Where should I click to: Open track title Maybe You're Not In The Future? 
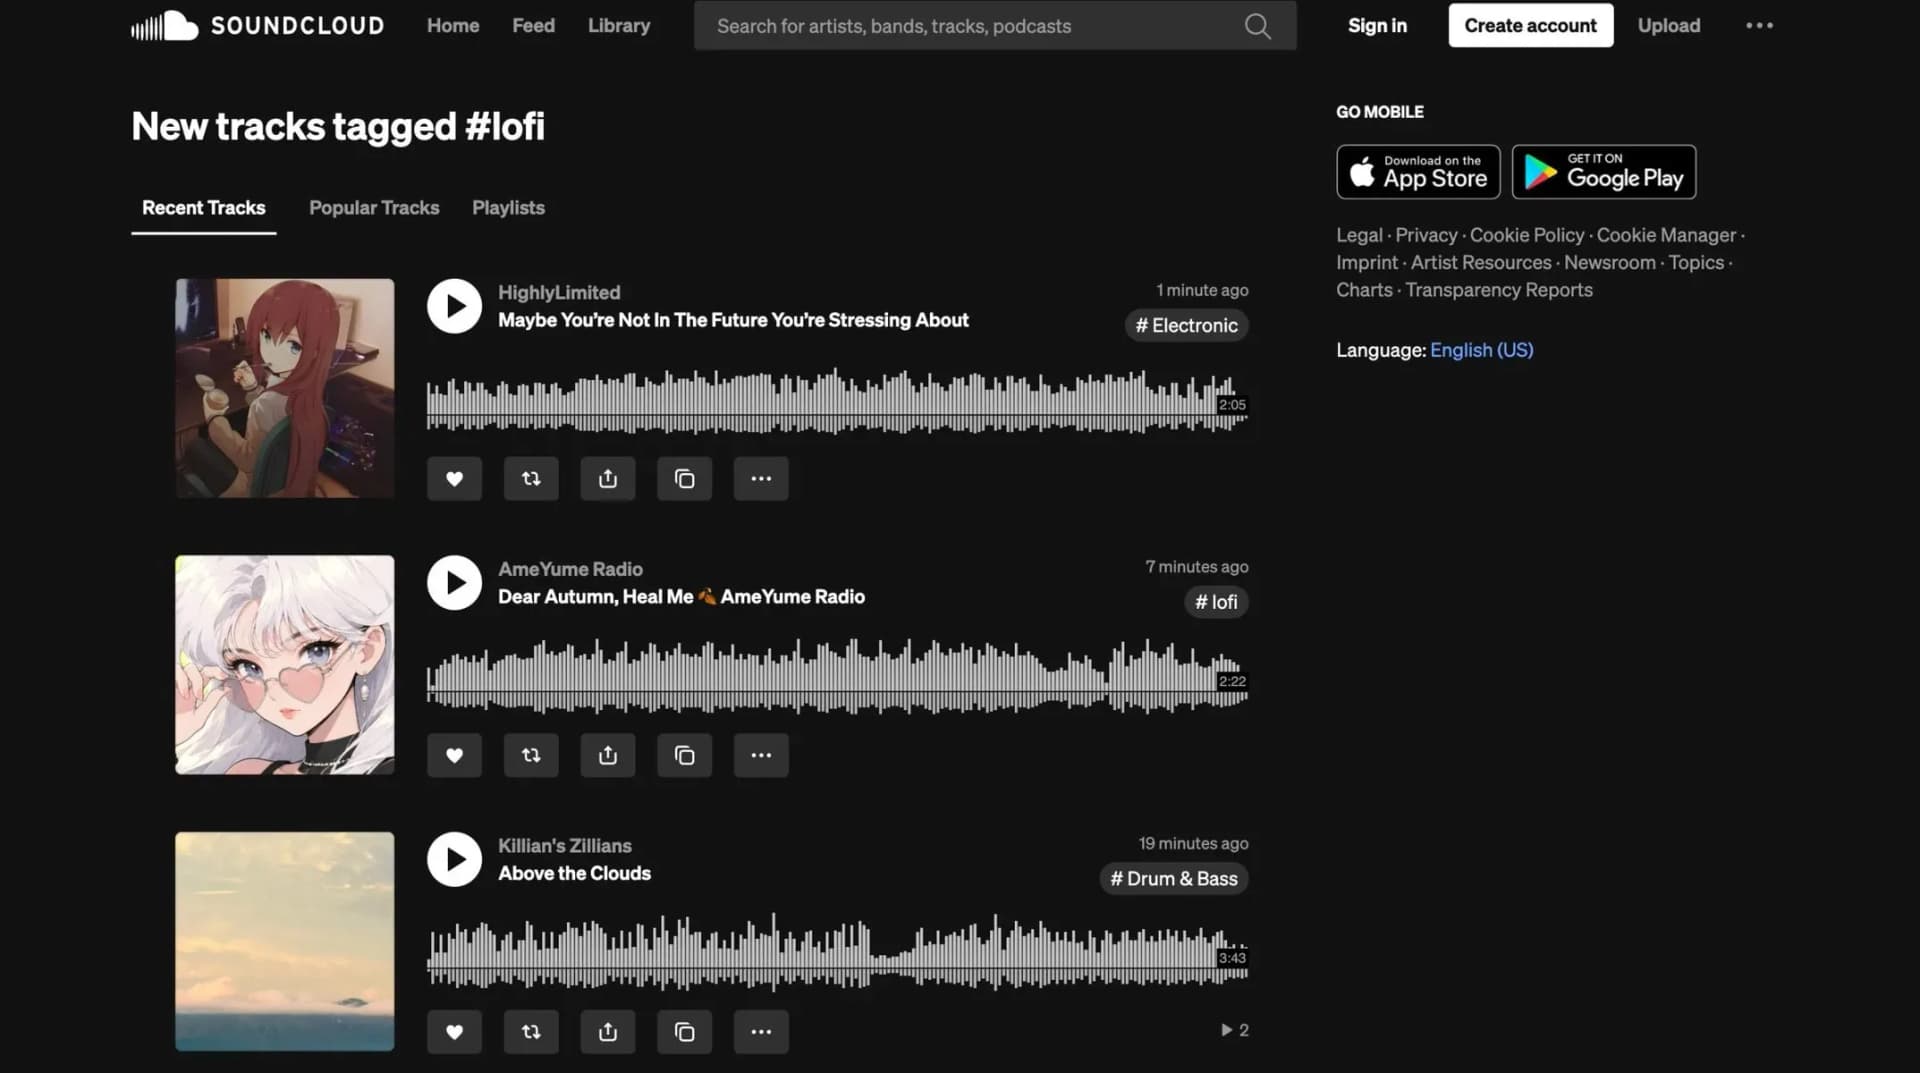pyautogui.click(x=733, y=320)
